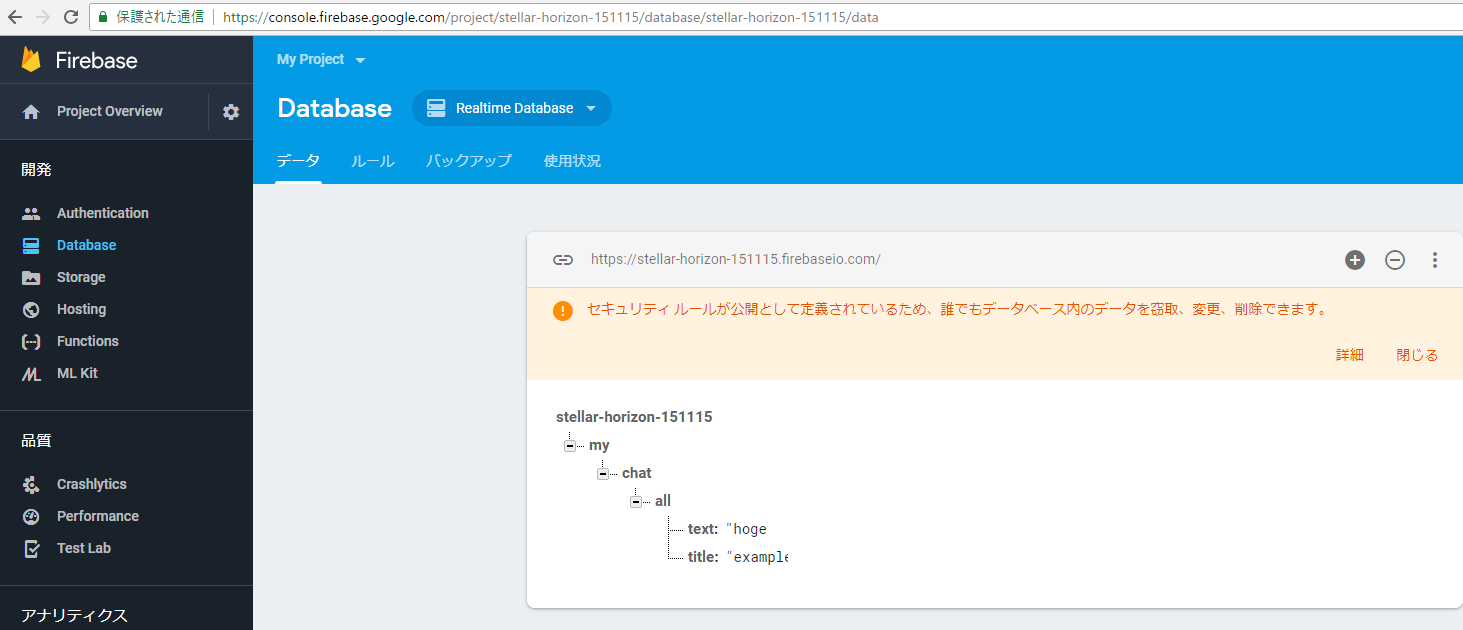Open Project Overview home icon
This screenshot has width=1463, height=630.
[x=31, y=112]
